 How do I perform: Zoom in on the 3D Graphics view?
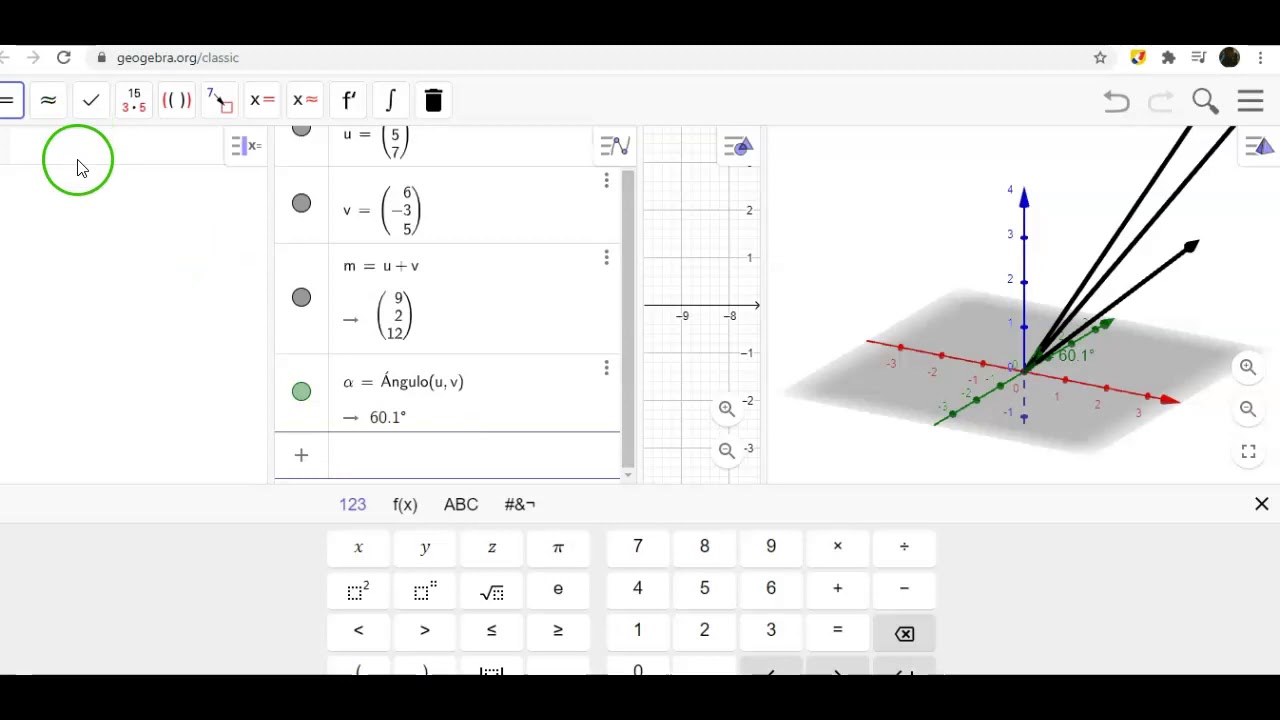coord(1248,367)
